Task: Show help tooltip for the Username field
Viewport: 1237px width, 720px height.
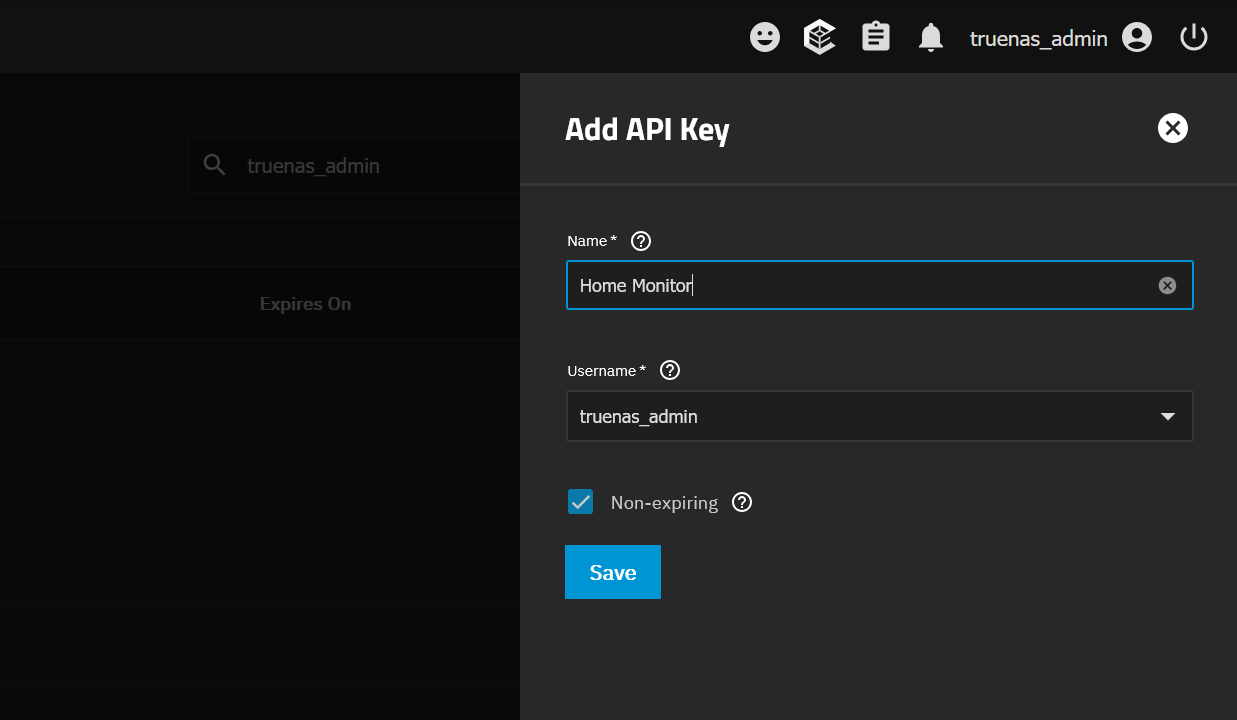Action: (671, 371)
